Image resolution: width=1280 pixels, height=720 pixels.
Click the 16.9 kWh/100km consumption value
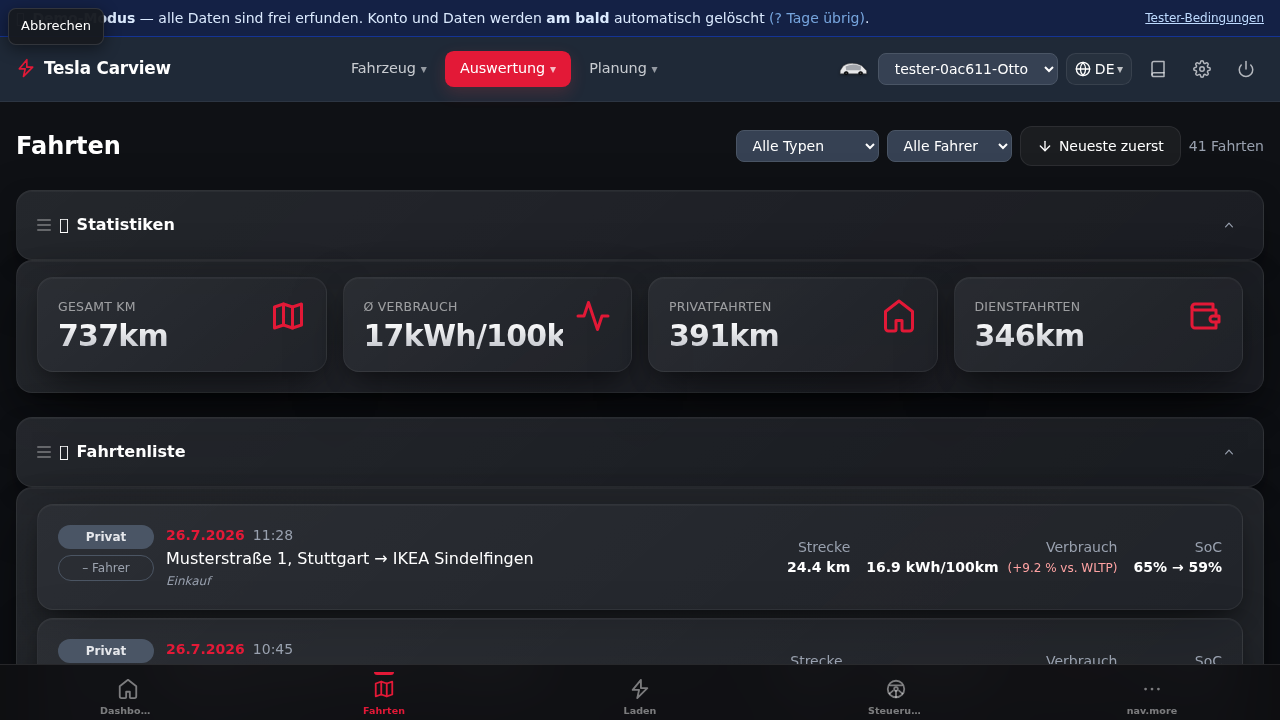click(932, 567)
